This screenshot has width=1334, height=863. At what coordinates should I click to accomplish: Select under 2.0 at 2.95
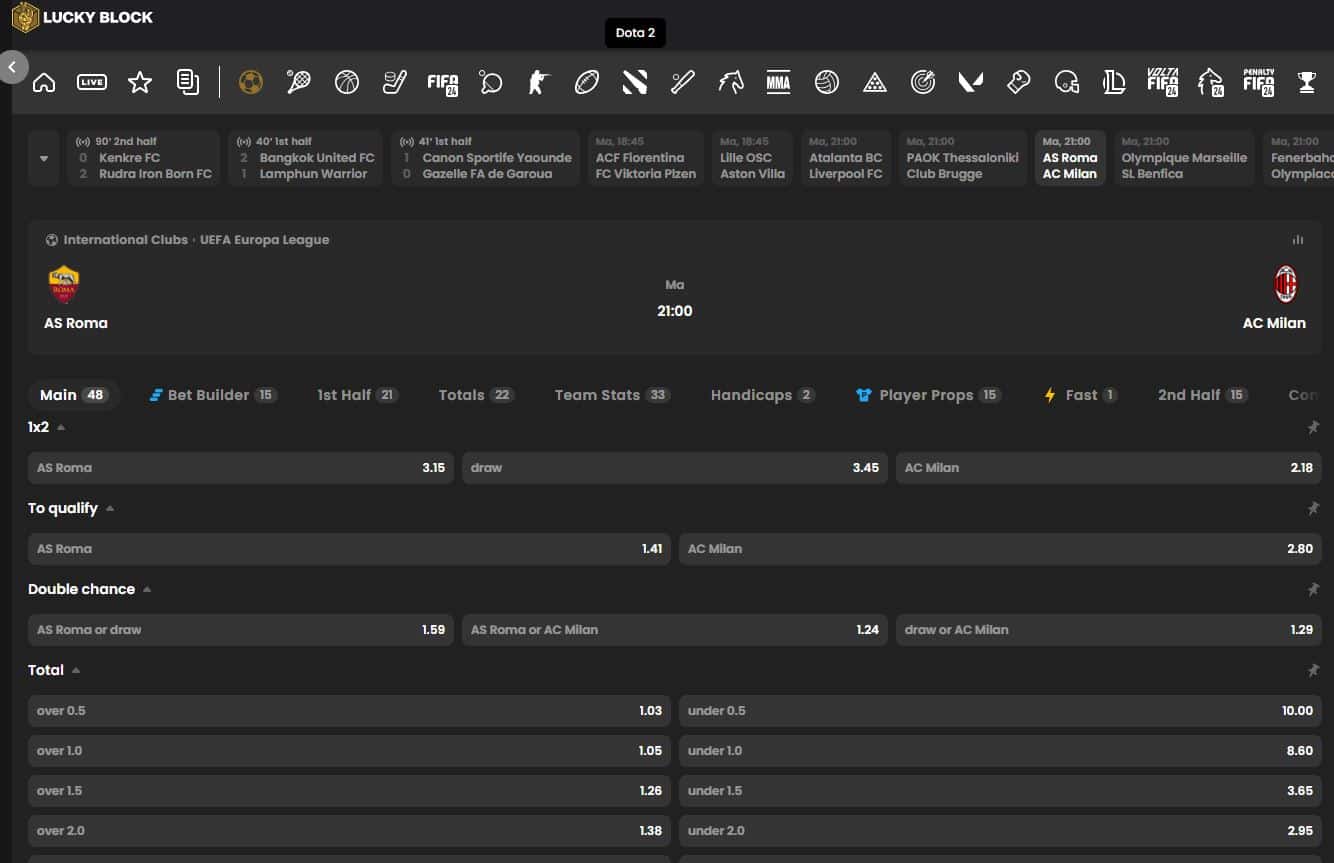[x=1000, y=831]
